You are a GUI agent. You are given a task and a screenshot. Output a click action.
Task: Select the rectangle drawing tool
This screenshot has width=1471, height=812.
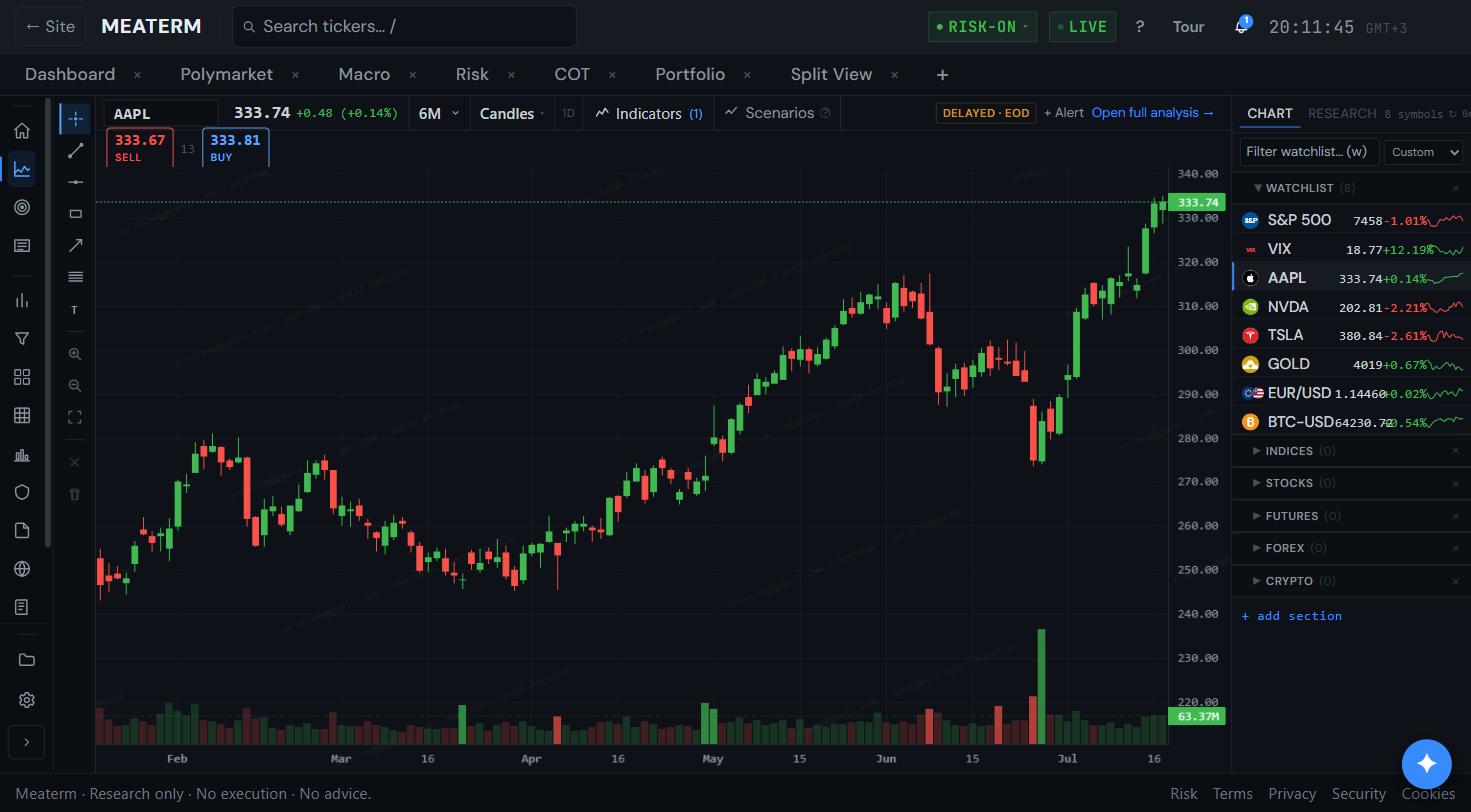pyautogui.click(x=75, y=214)
